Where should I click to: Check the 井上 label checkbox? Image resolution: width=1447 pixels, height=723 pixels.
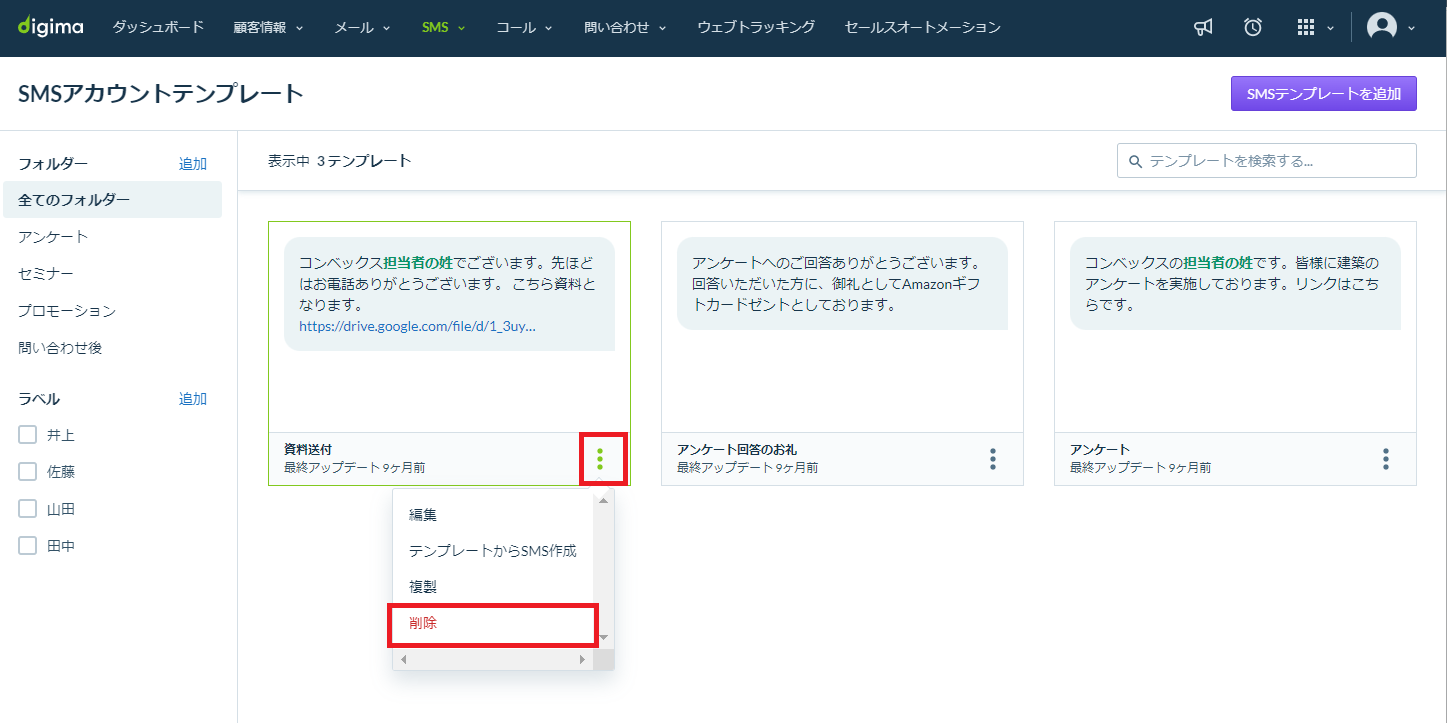click(x=28, y=435)
